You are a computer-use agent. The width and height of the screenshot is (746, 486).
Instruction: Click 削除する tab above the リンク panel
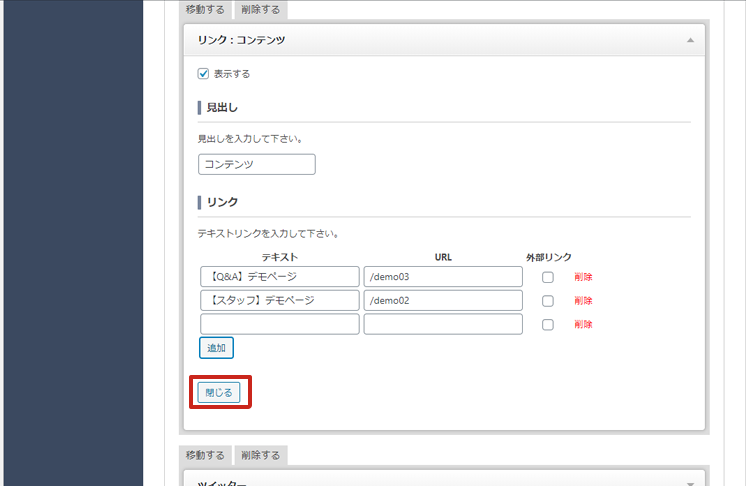261,10
